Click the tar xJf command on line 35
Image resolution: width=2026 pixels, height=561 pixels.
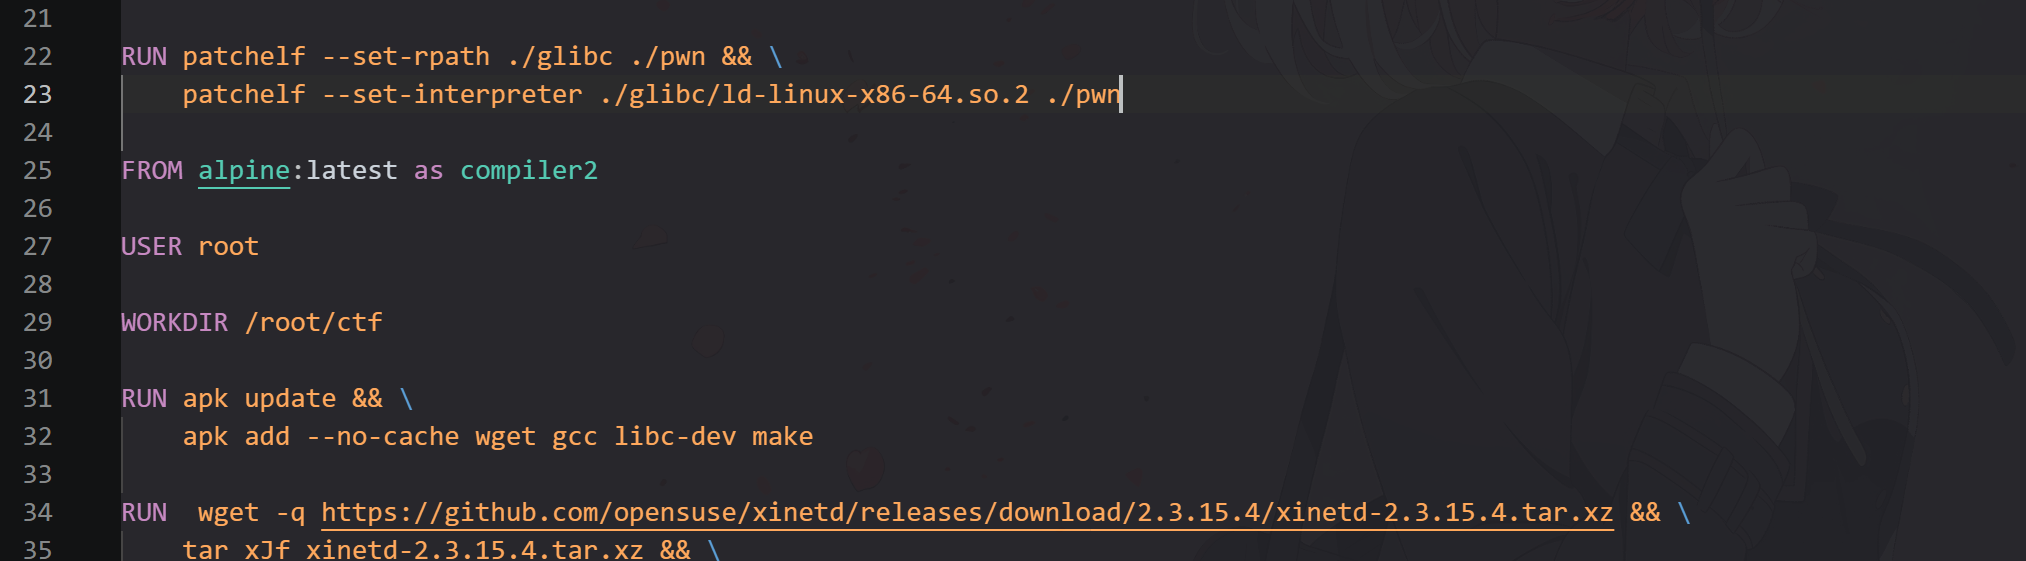click(236, 549)
